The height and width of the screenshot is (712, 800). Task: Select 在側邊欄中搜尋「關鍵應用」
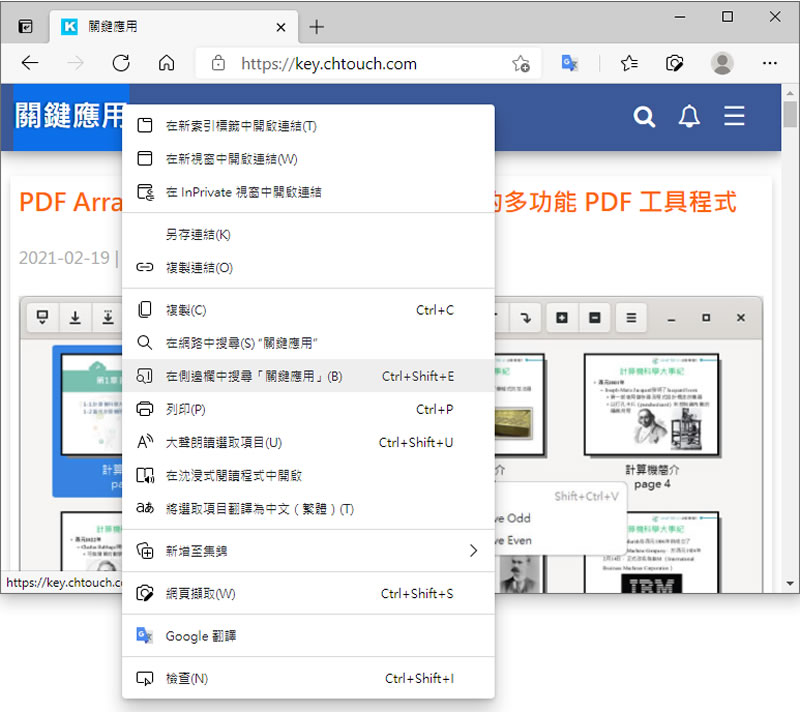[308, 376]
